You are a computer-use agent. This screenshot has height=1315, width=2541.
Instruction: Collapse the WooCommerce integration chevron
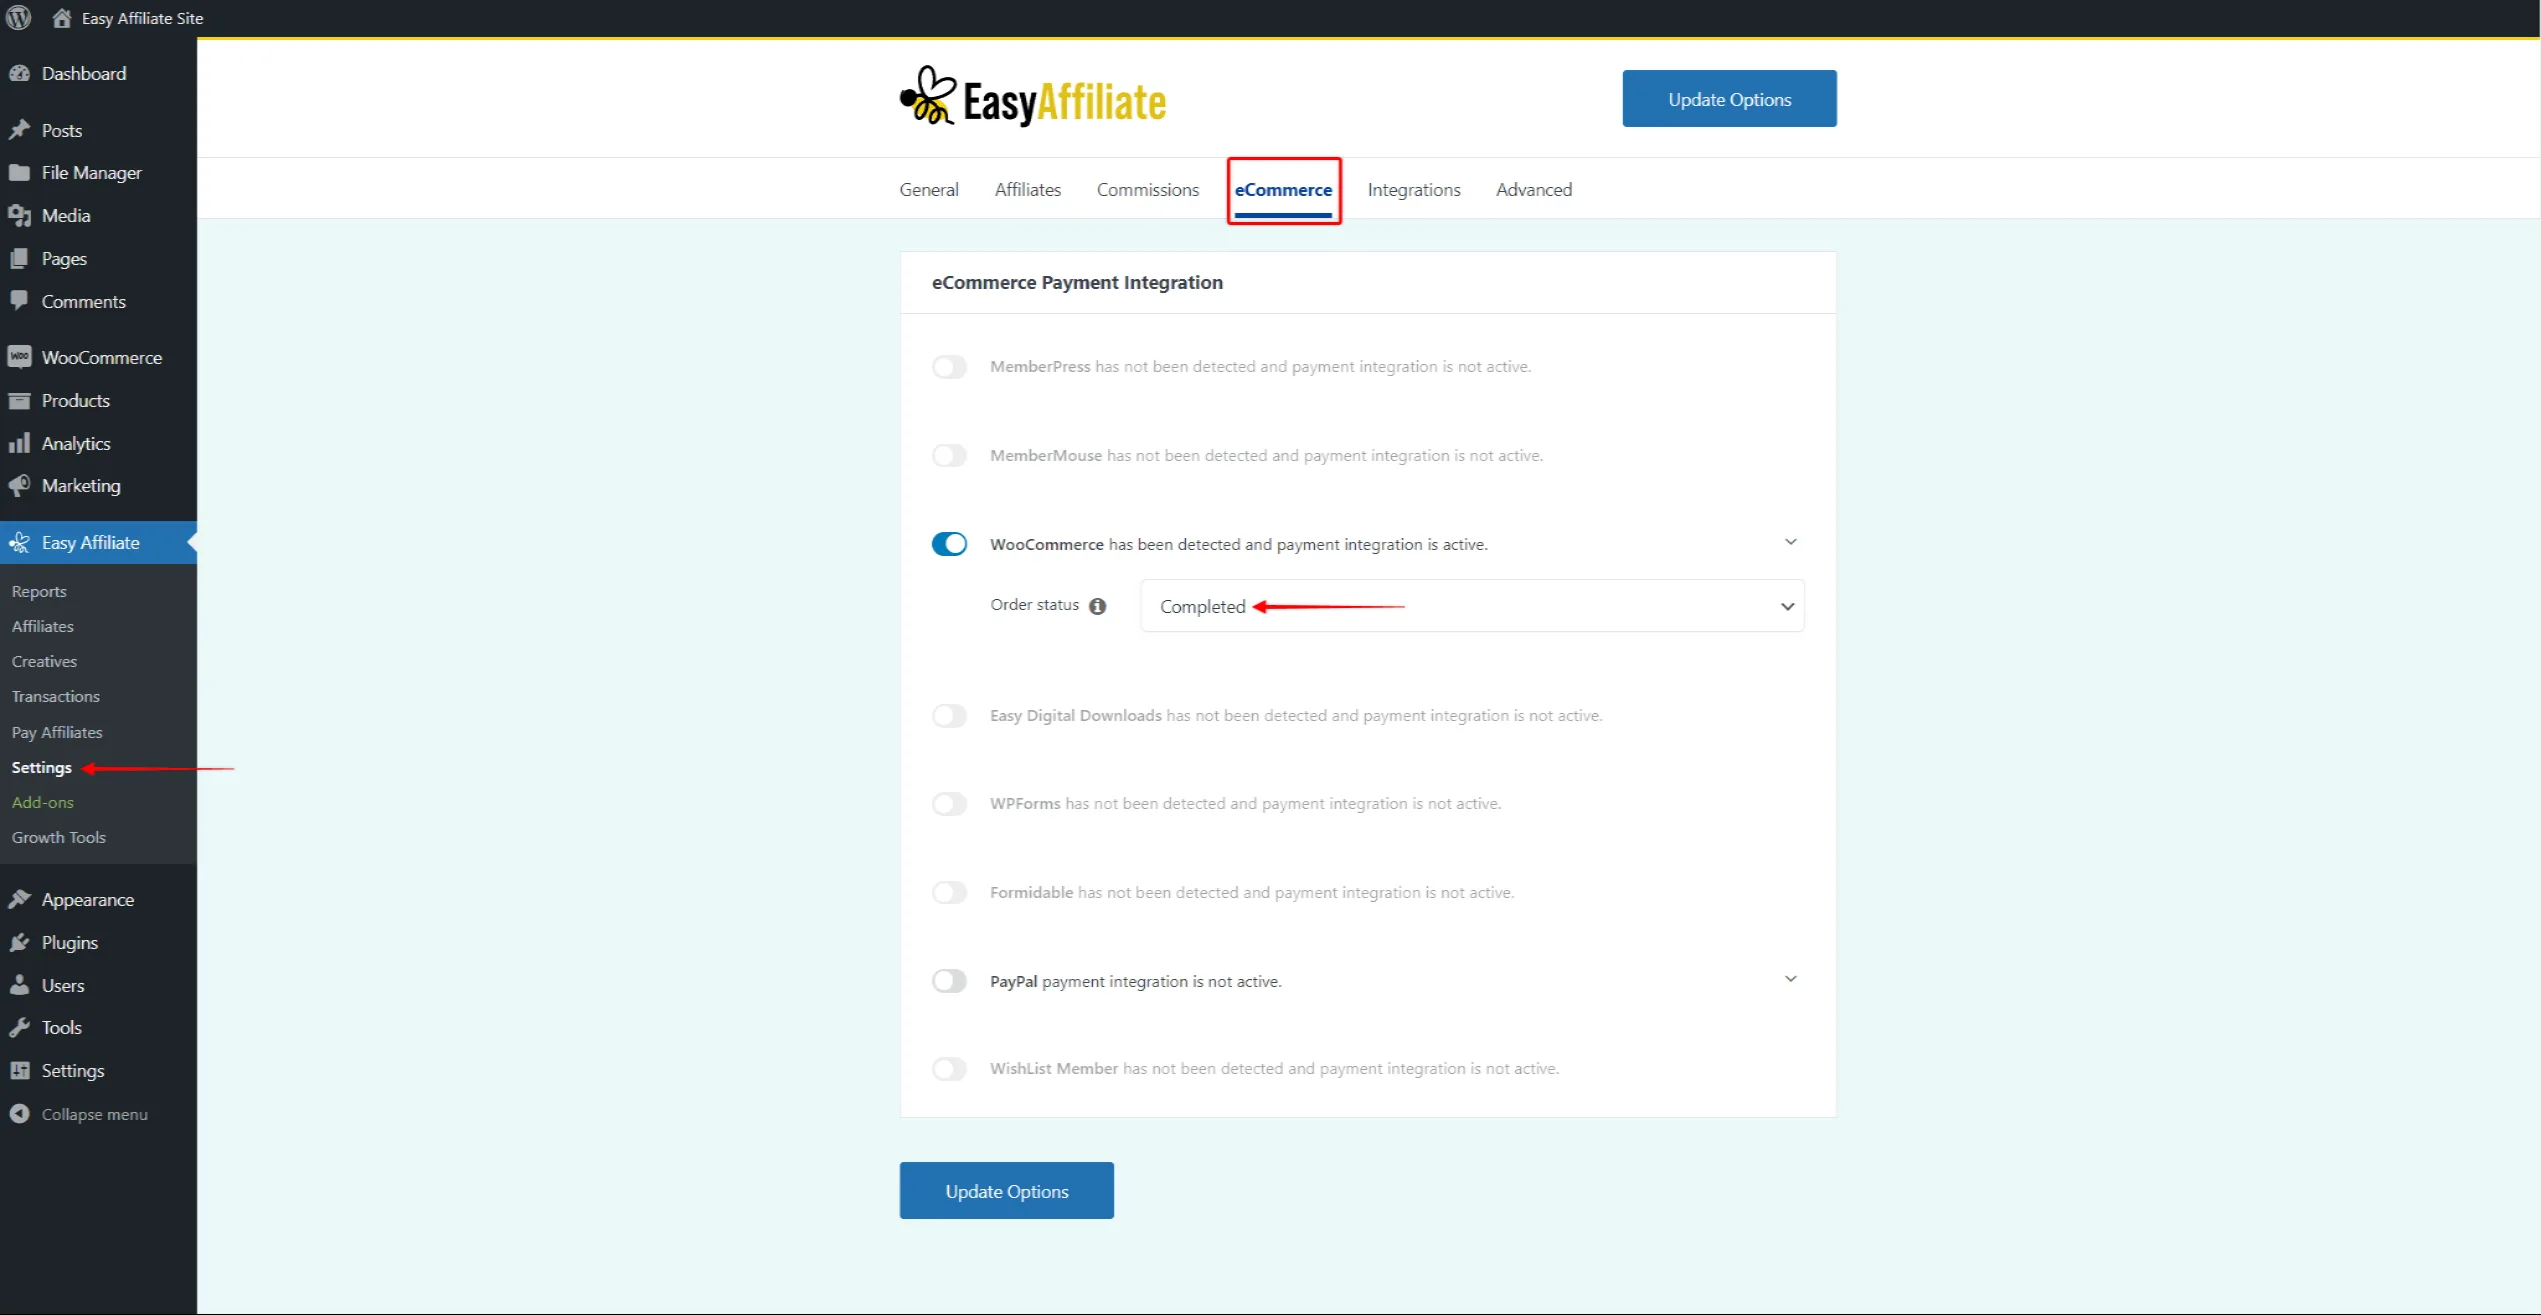point(1790,542)
